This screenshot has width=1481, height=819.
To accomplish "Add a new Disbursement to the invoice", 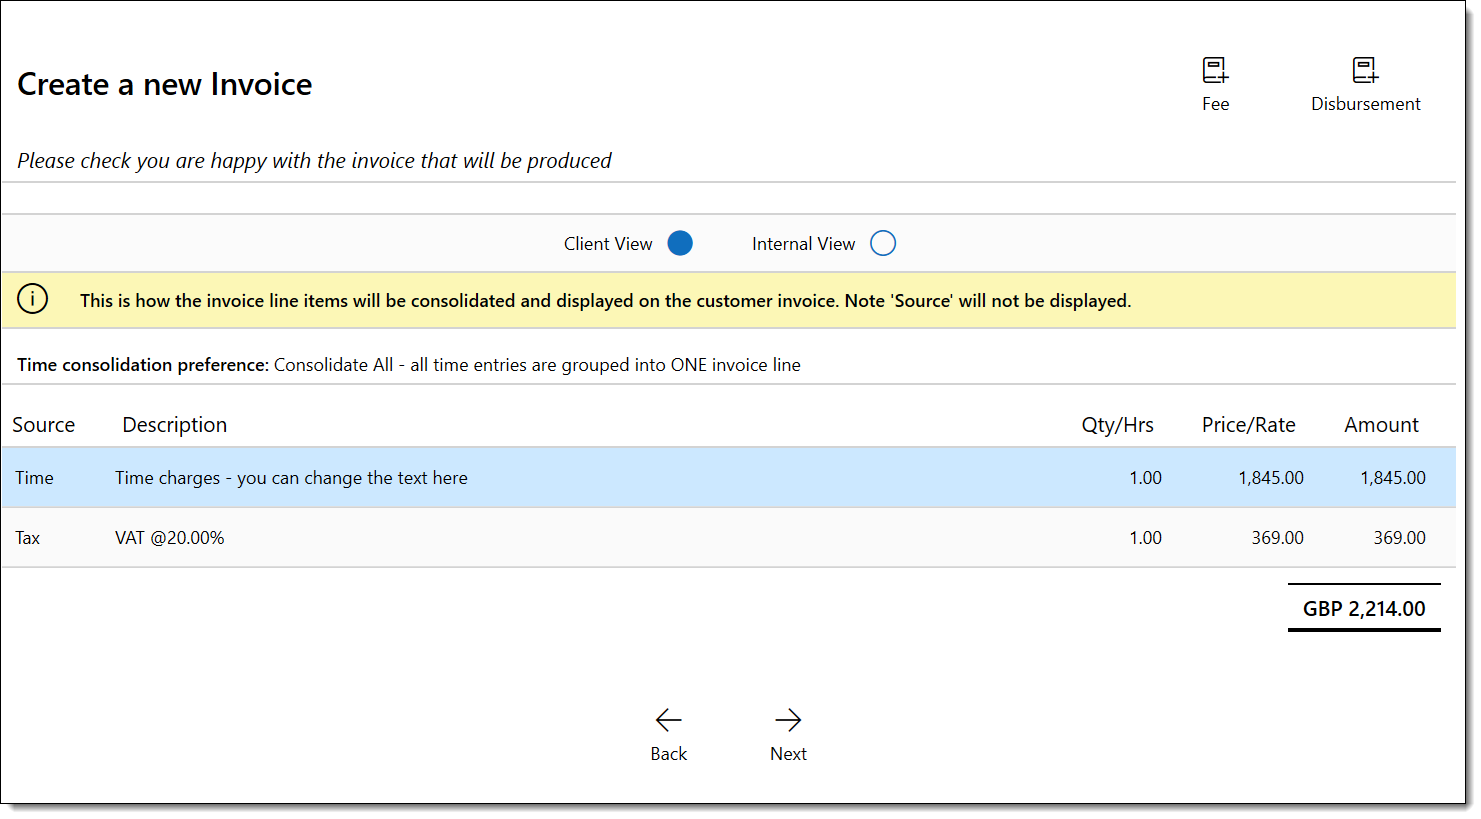I will (x=1365, y=82).
